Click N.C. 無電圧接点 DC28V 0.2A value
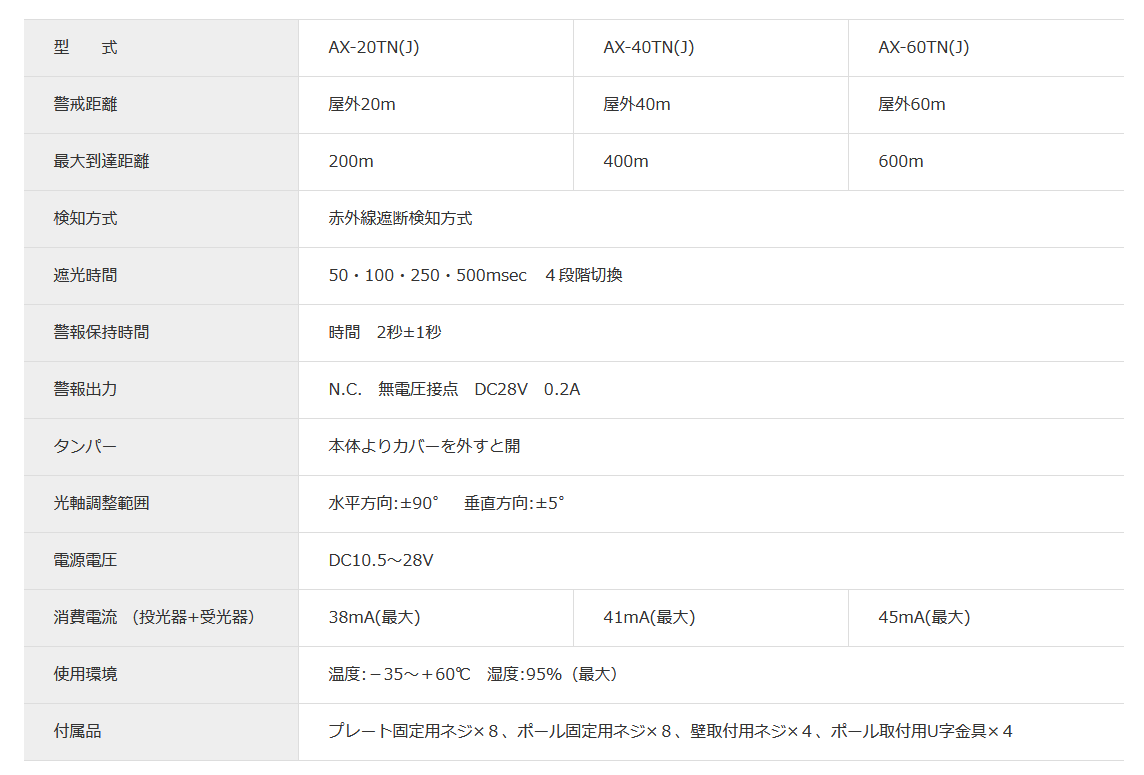Screen dimensions: 1144x775 click(455, 389)
